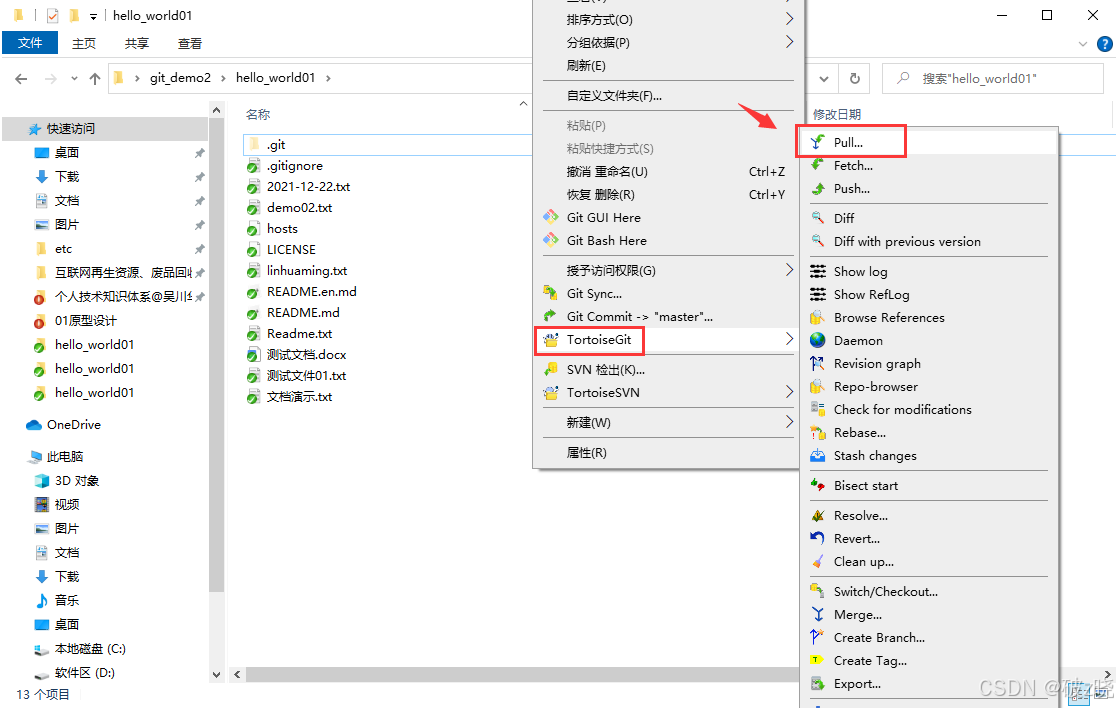1118x708 pixels.
Task: Expand the 分组依据(P) submenu arrow
Action: (x=789, y=42)
